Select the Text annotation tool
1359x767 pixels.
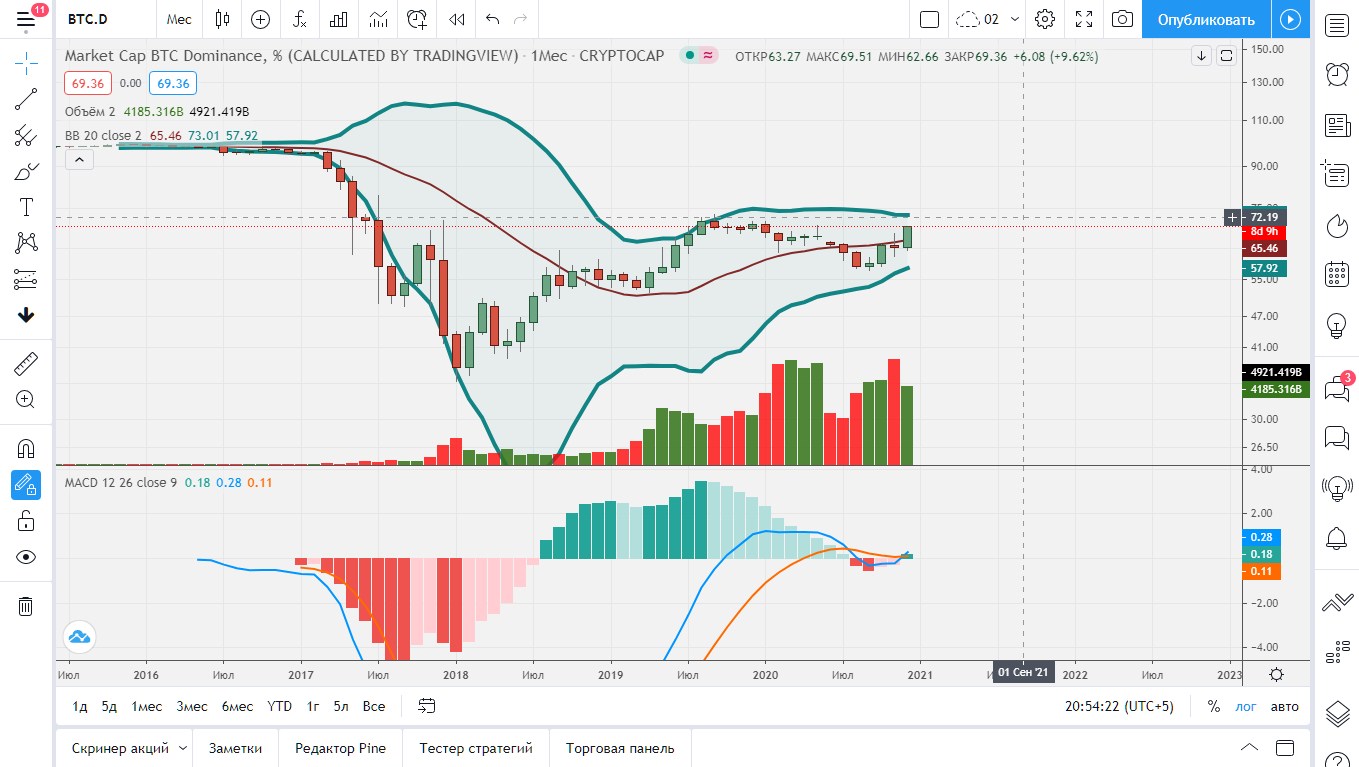[x=26, y=207]
